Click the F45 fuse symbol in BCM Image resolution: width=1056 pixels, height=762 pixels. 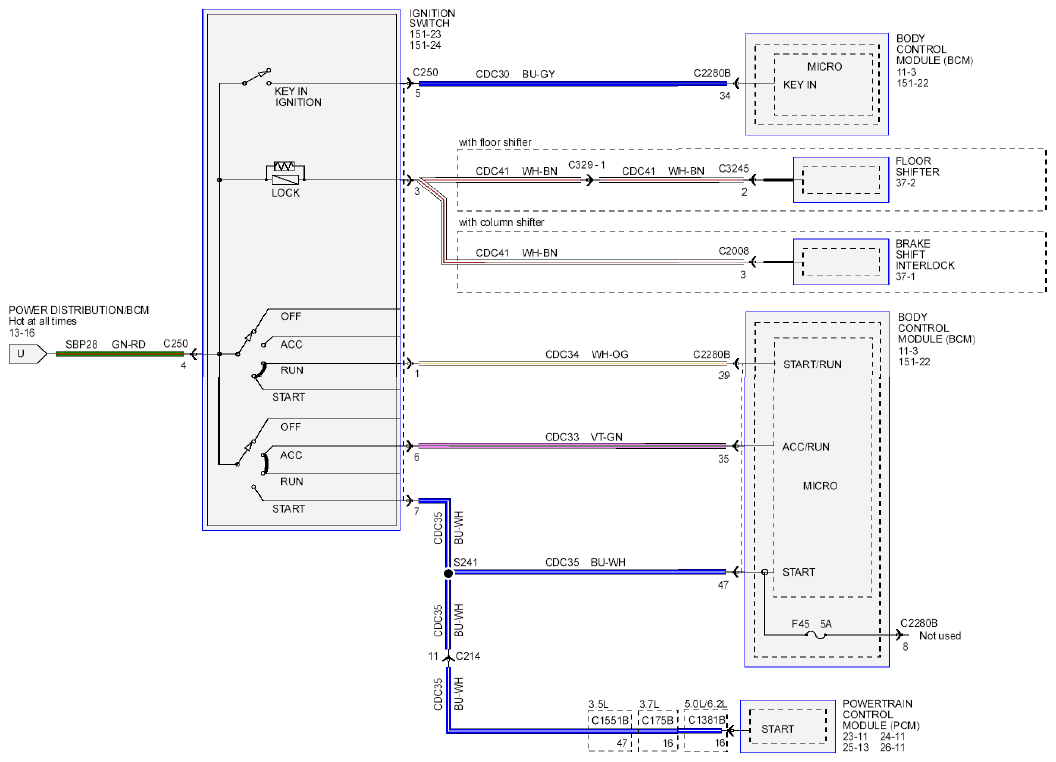pyautogui.click(x=816, y=635)
